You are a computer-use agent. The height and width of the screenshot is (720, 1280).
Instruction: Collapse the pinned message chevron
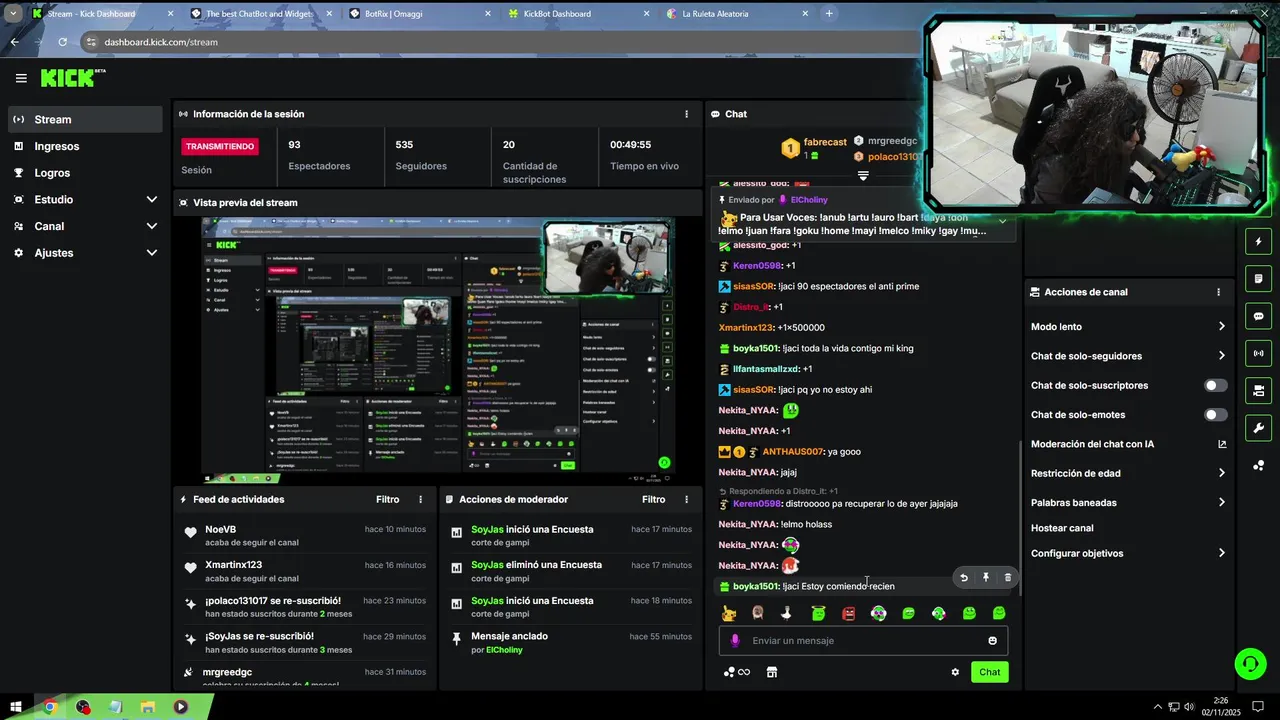pos(1002,220)
